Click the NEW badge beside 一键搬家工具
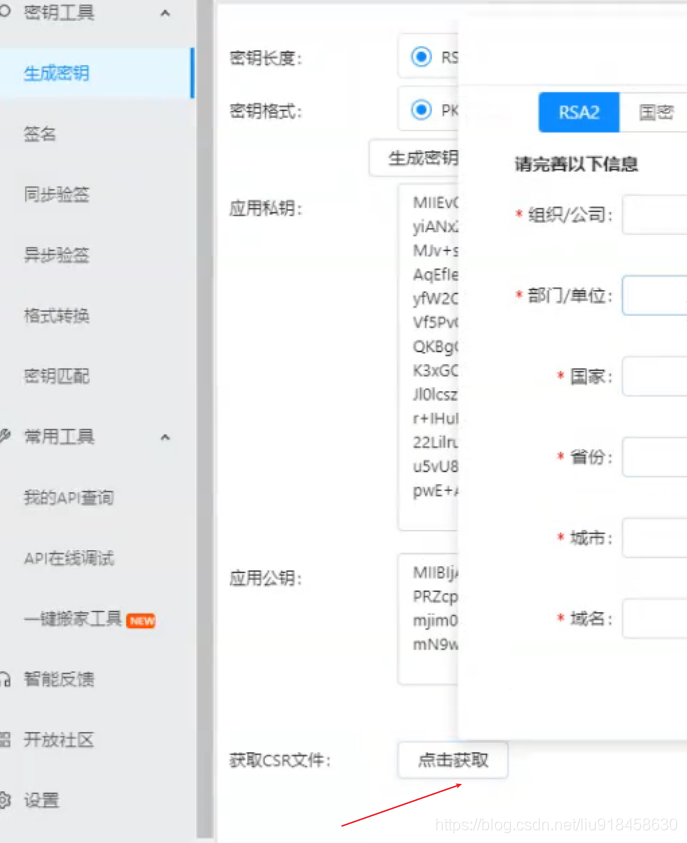This screenshot has height=843, width=687. [x=141, y=621]
